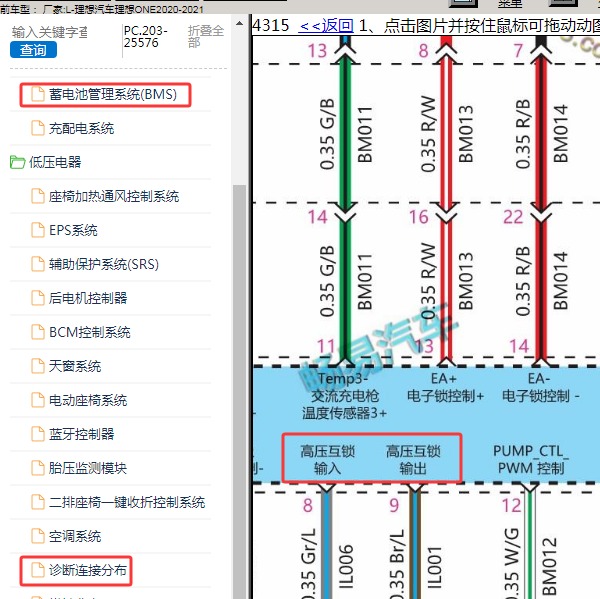Open the BCM控制系统 diagram
600x599 pixels.
tap(90, 332)
